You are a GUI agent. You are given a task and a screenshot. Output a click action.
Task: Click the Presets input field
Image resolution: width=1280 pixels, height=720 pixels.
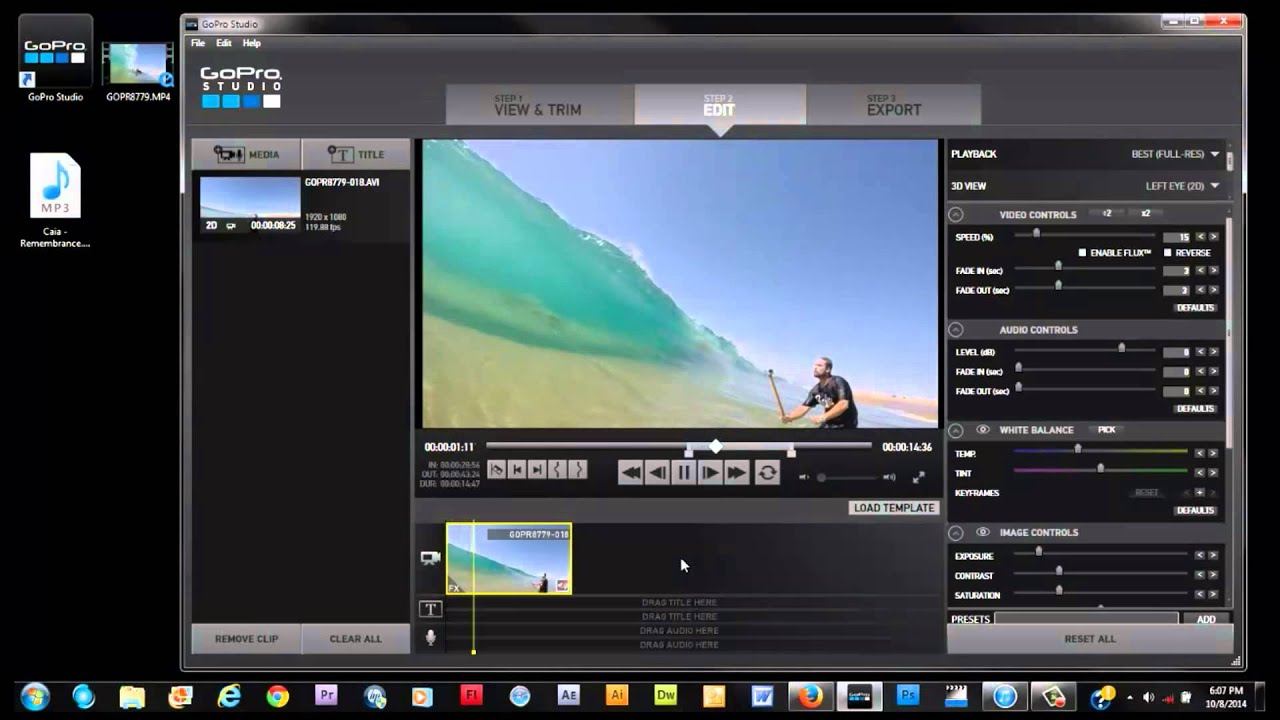(x=1086, y=620)
